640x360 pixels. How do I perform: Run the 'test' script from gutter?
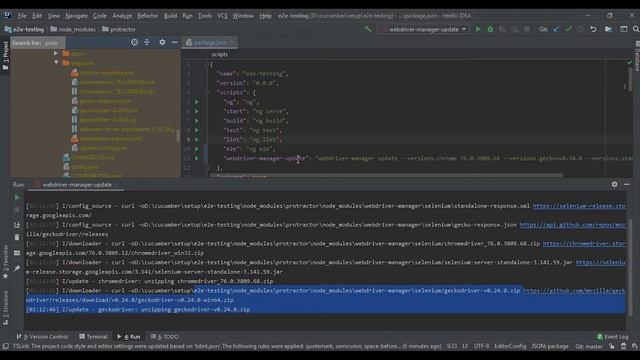197,130
